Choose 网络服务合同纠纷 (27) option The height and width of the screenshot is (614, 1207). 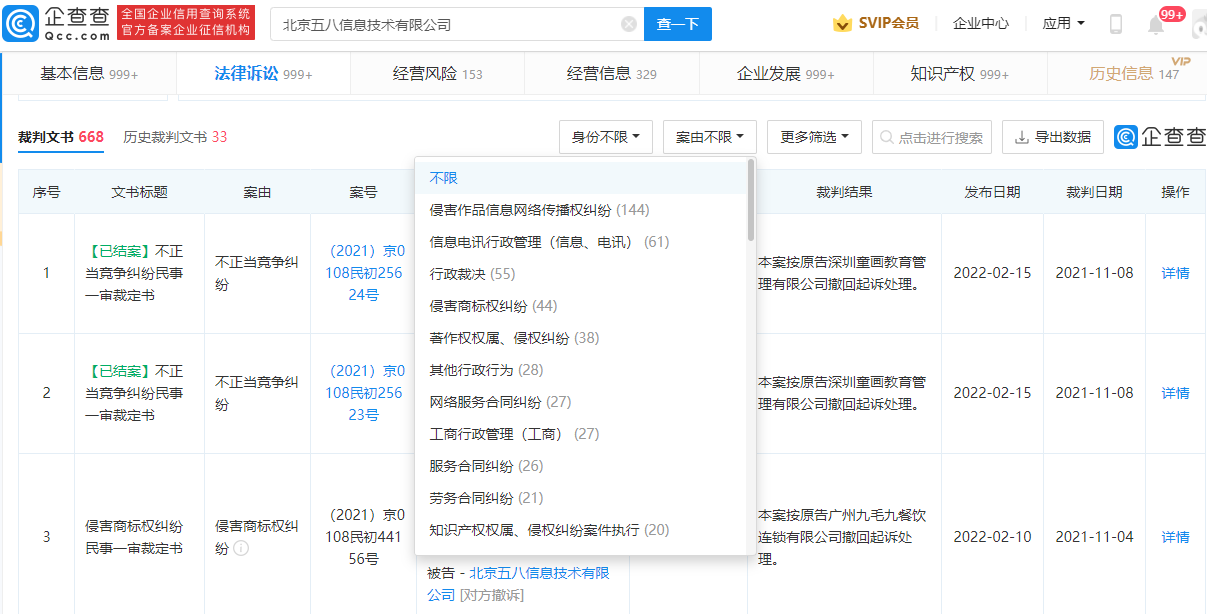click(581, 402)
